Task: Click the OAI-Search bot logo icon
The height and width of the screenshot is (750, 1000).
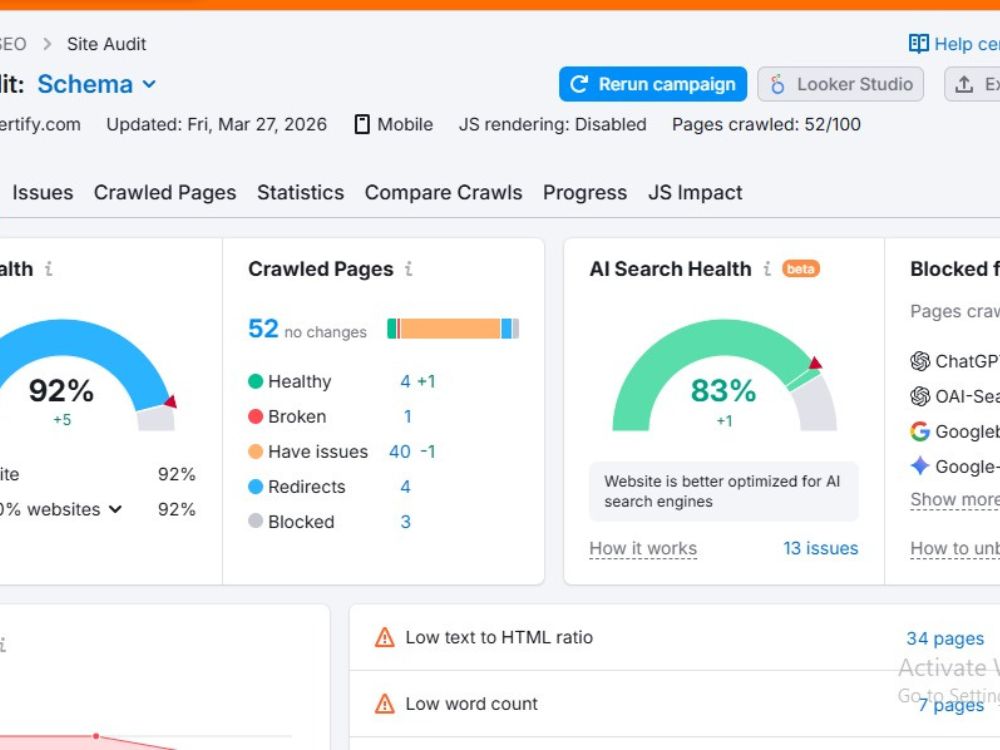Action: (x=920, y=396)
